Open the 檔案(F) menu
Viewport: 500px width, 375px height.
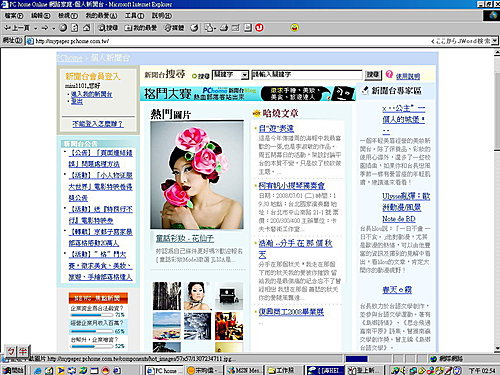(x=14, y=16)
